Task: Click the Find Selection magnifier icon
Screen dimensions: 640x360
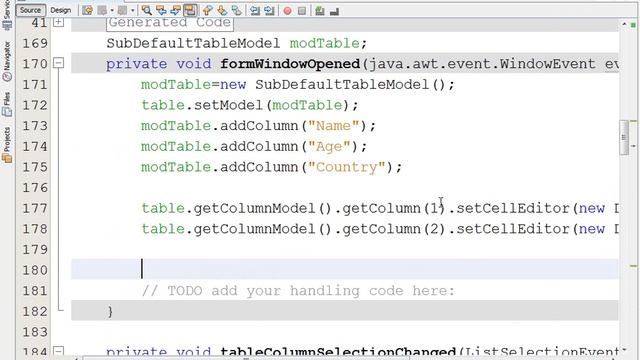Action: [x=146, y=11]
